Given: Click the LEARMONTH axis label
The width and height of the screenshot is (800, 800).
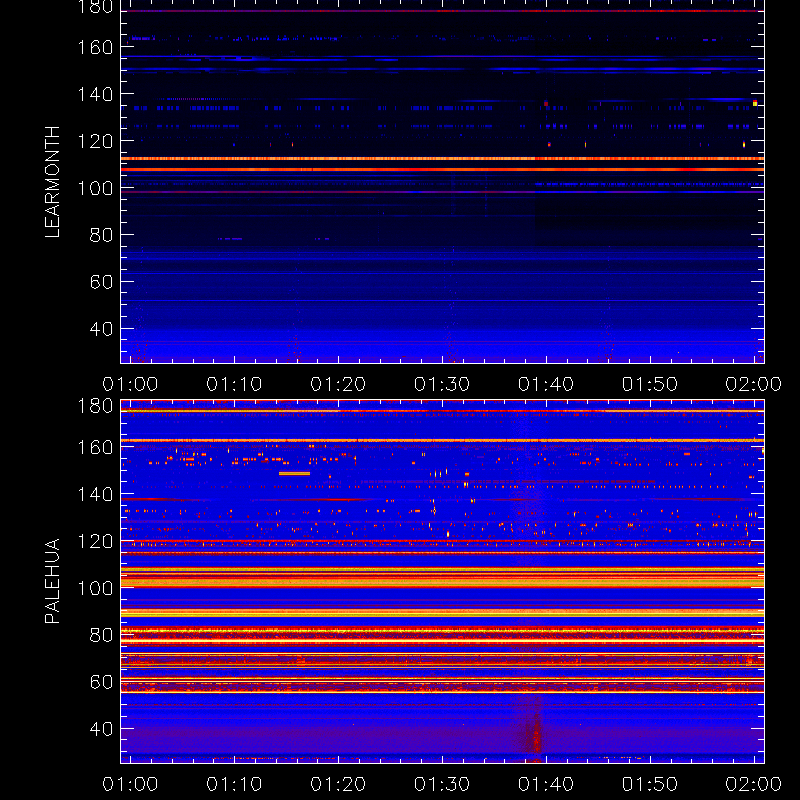Looking at the screenshot, I should coord(52,182).
